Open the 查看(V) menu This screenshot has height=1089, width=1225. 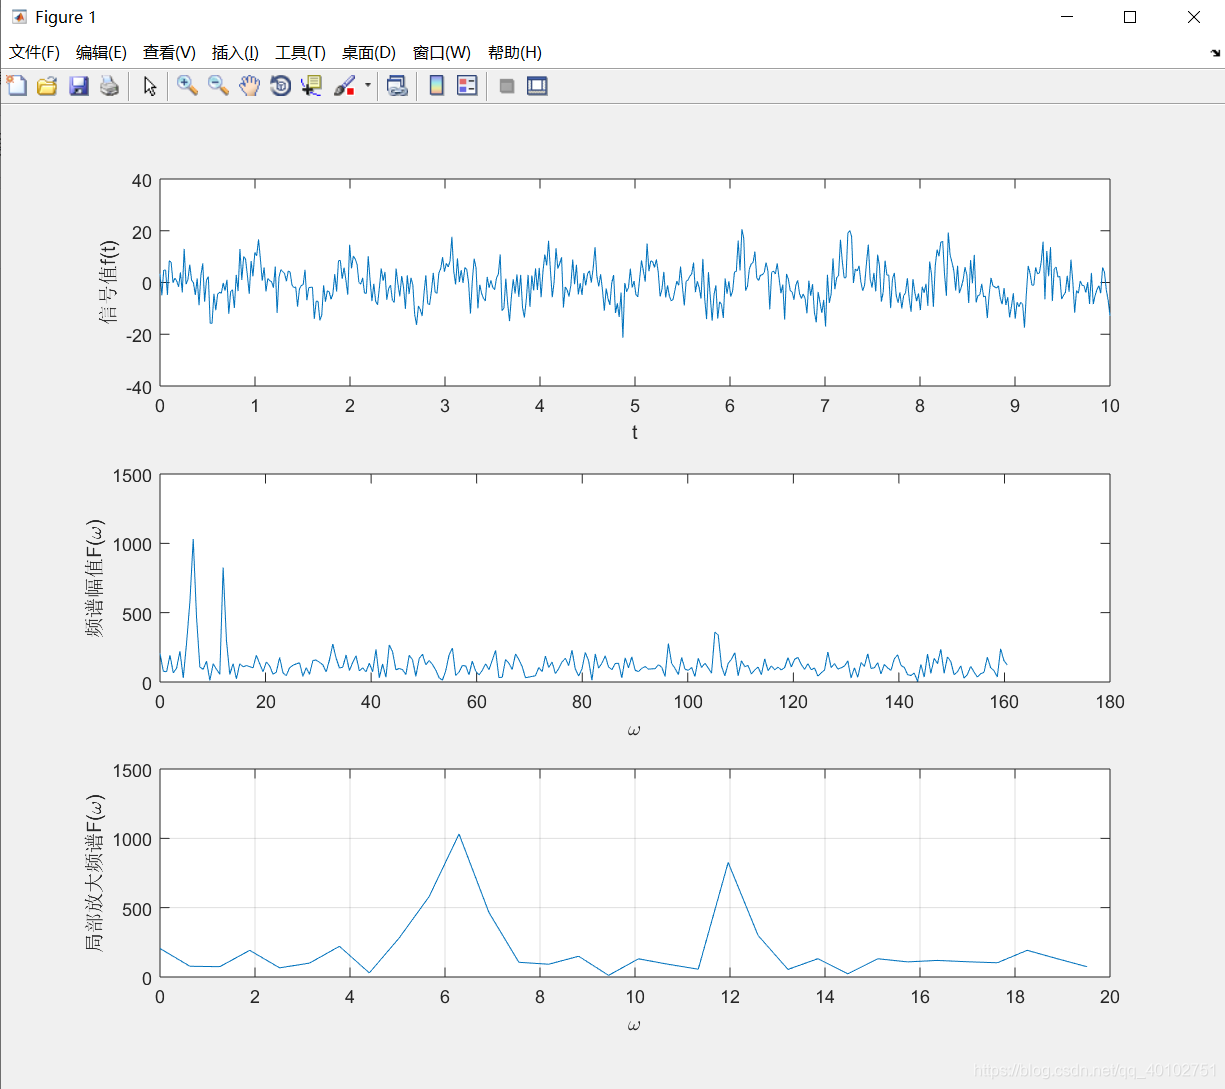coord(169,52)
